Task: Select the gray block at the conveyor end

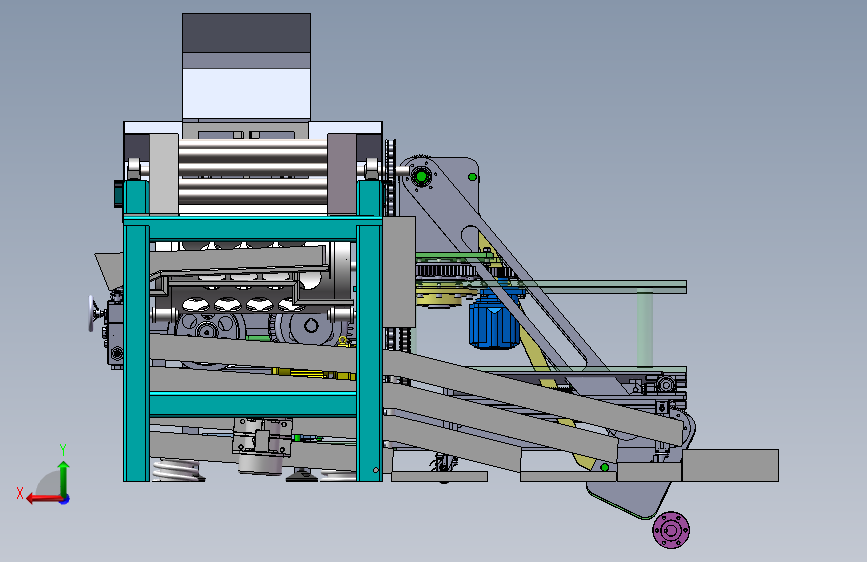Action: [730, 465]
